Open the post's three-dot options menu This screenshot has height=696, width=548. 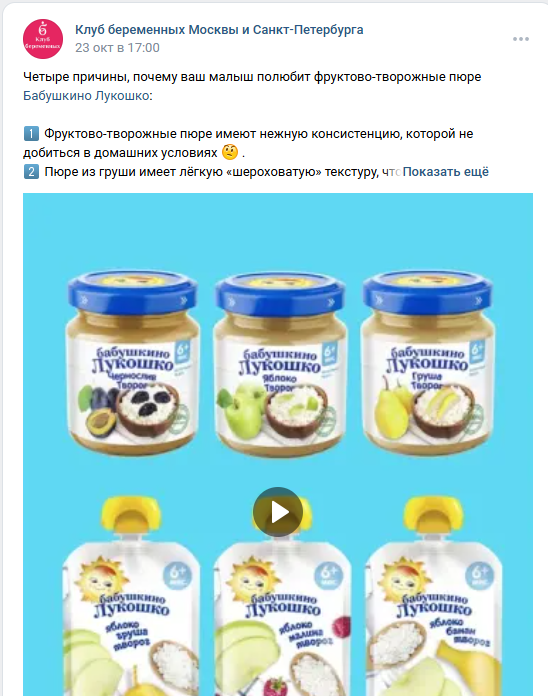(520, 39)
